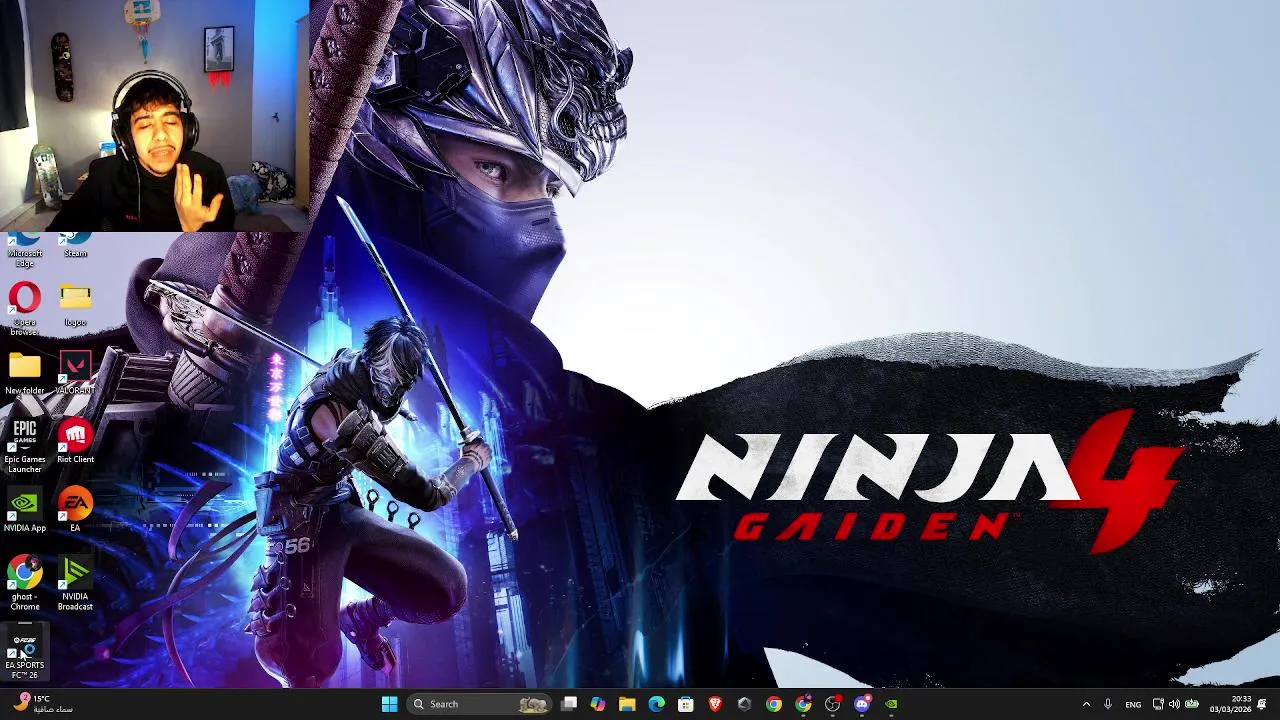Open Task View from the taskbar

click(569, 704)
